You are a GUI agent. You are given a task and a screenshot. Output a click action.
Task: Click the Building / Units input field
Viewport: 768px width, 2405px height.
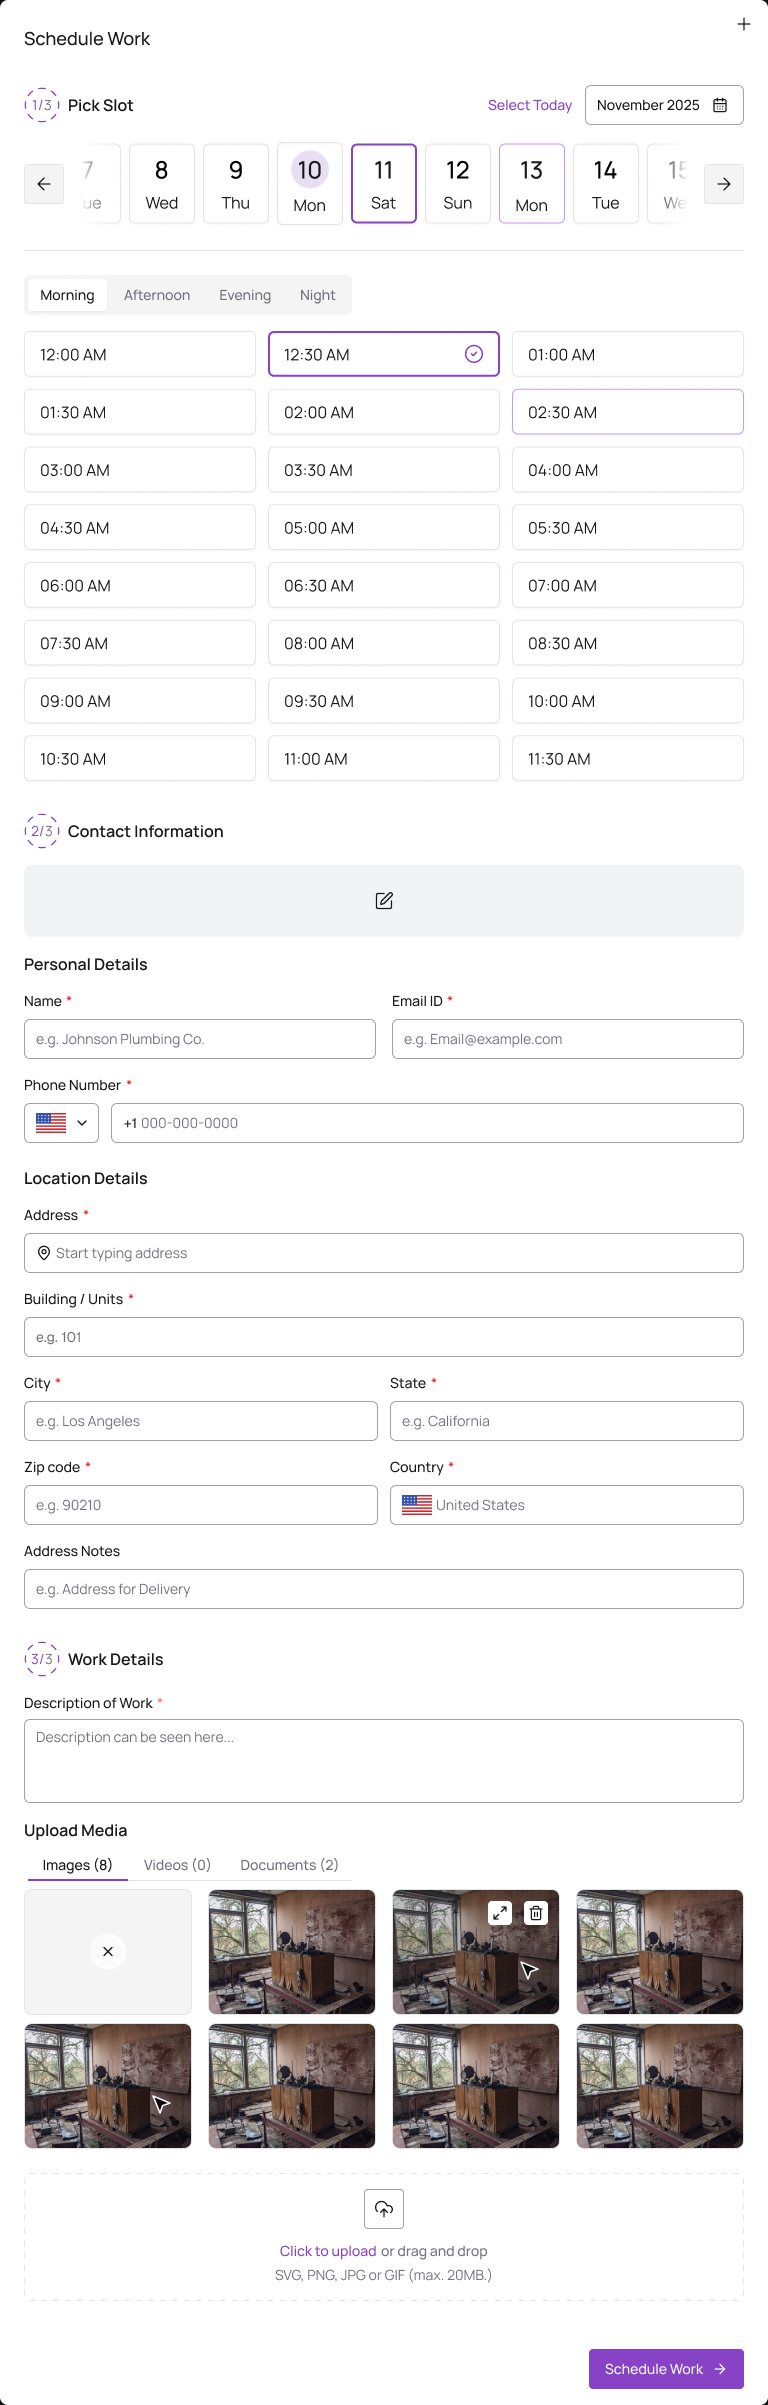384,1337
